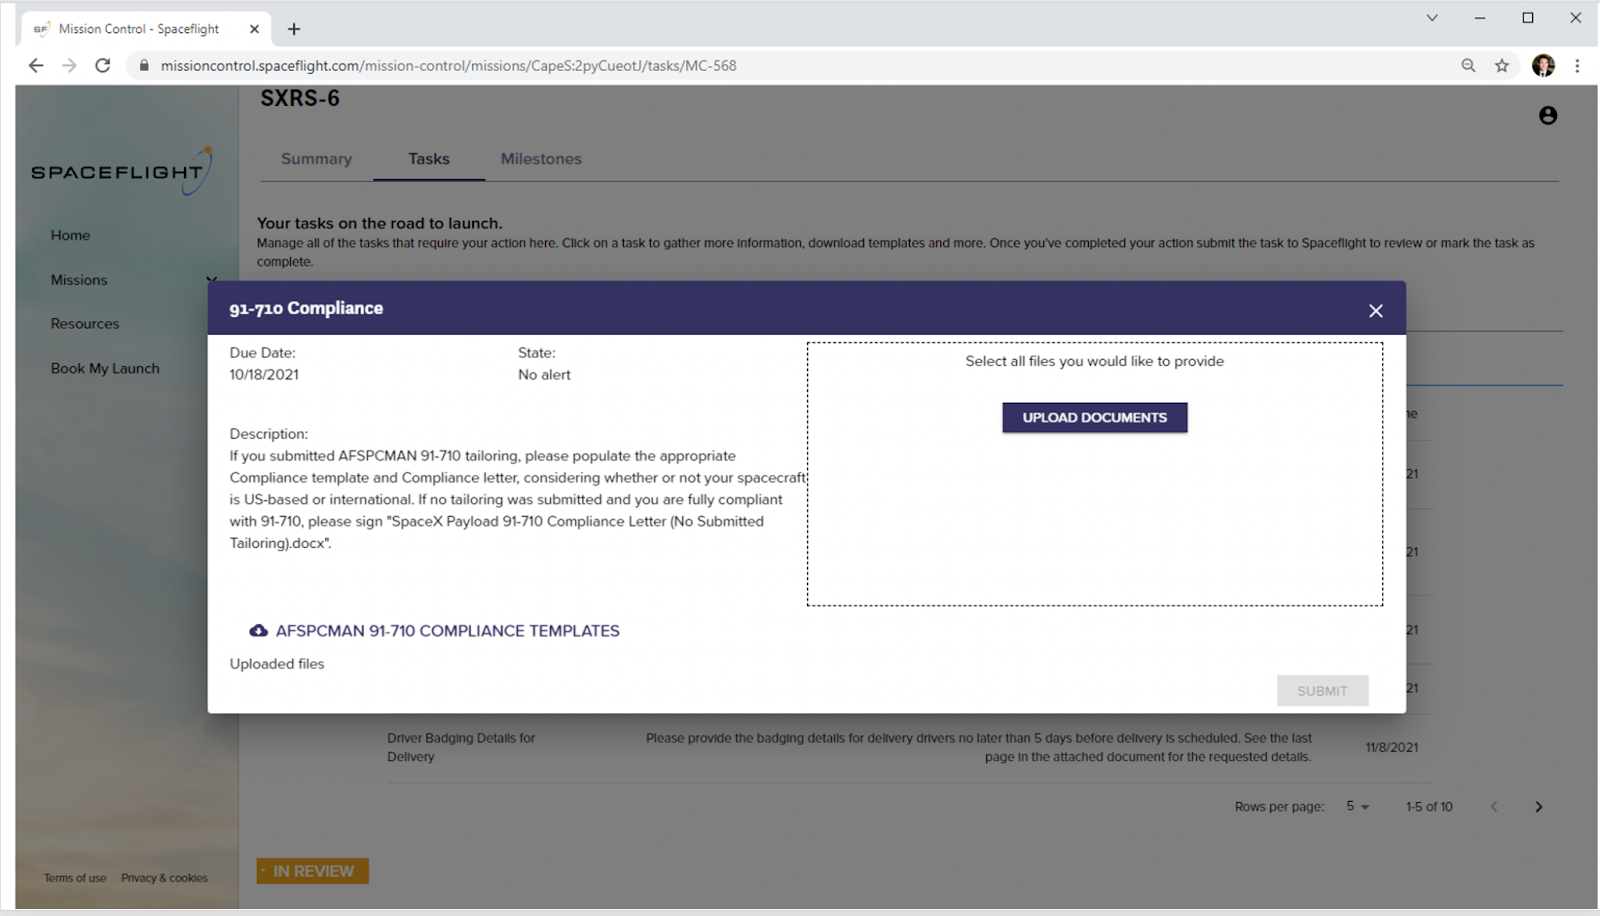This screenshot has width=1600, height=916.
Task: Open a new browser tab
Action: click(x=294, y=29)
